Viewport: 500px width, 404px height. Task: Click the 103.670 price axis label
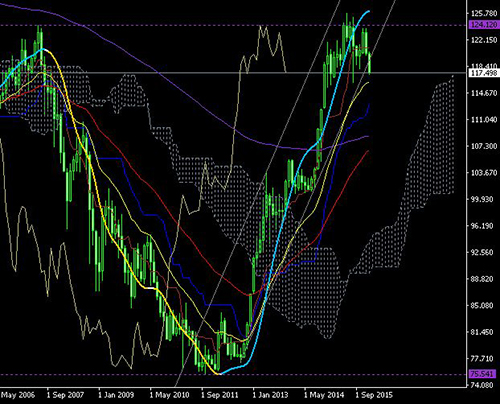click(x=484, y=173)
